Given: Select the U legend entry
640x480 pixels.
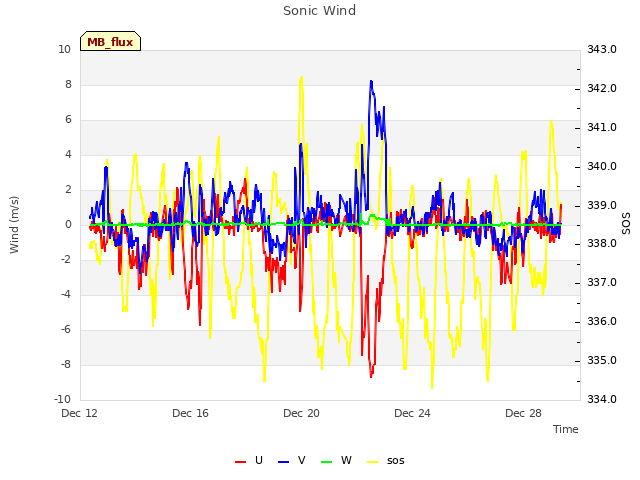Looking at the screenshot, I should pos(249,461).
